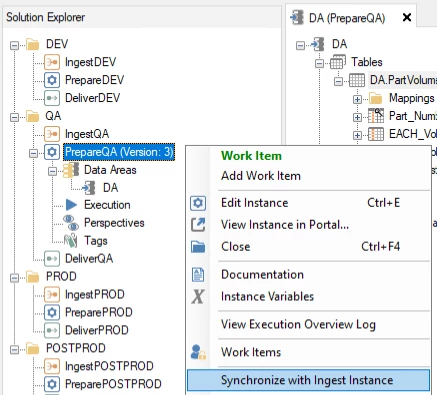
Task: Click the QA folder icon
Action: 33,116
